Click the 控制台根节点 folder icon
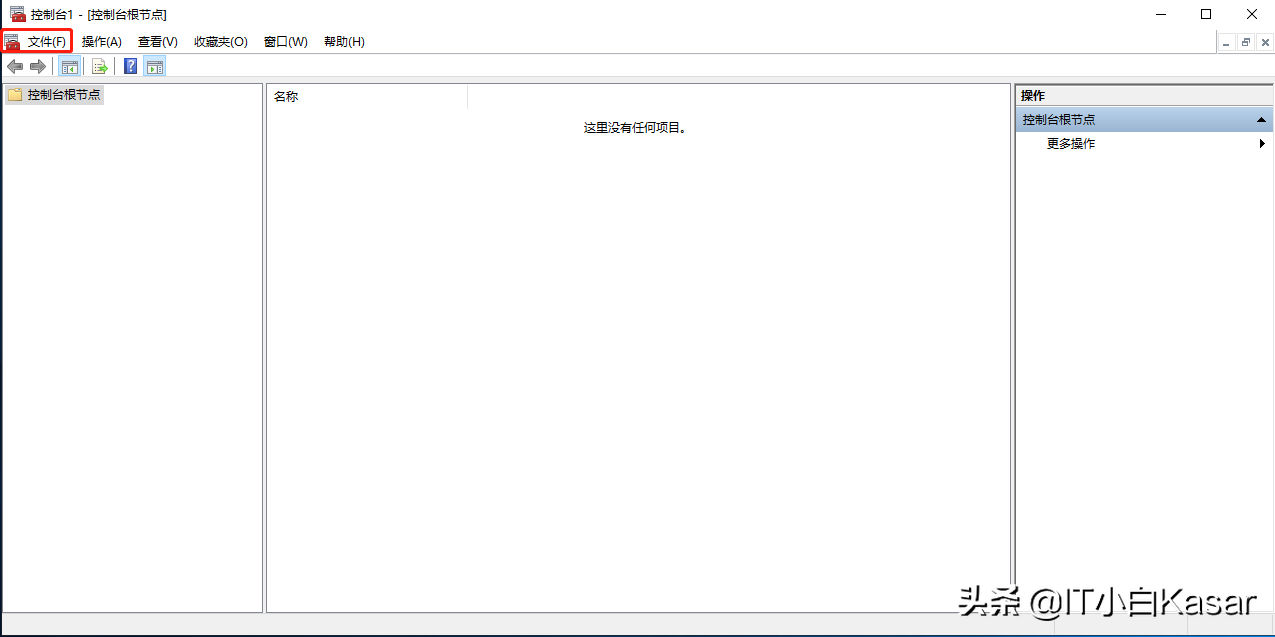1275x637 pixels. (14, 94)
